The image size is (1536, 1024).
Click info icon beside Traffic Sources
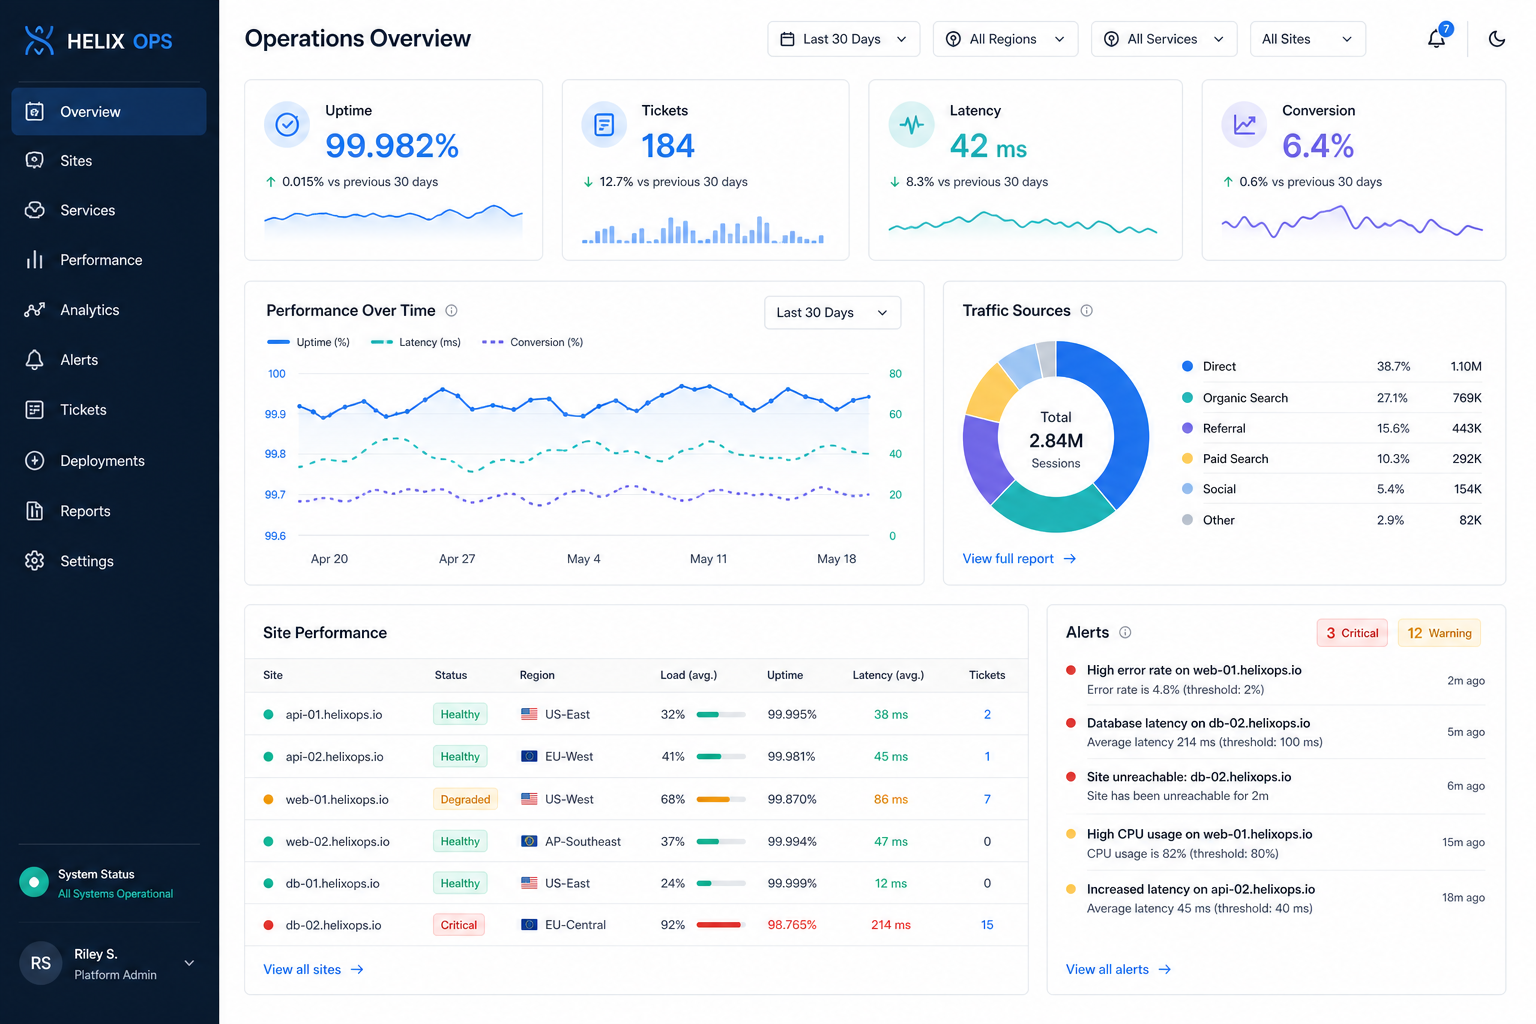tap(1086, 311)
